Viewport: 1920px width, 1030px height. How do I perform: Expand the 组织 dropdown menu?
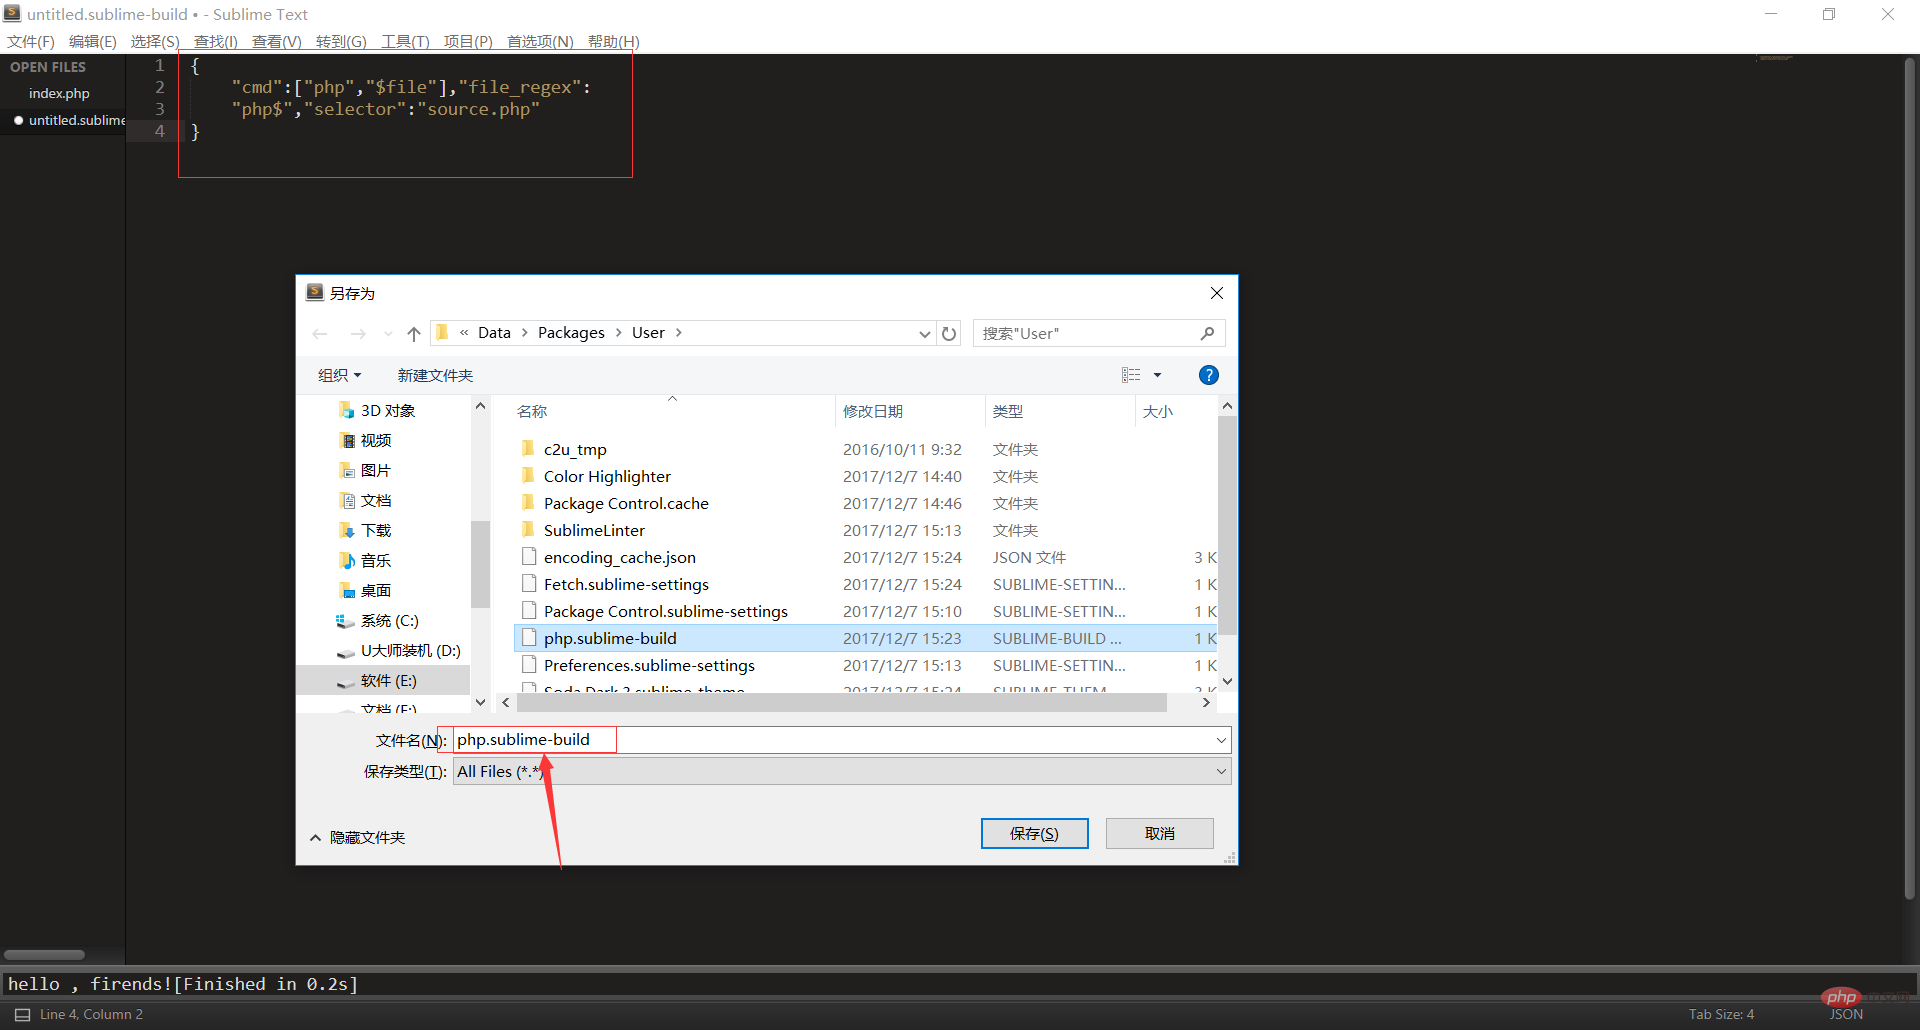click(x=339, y=375)
